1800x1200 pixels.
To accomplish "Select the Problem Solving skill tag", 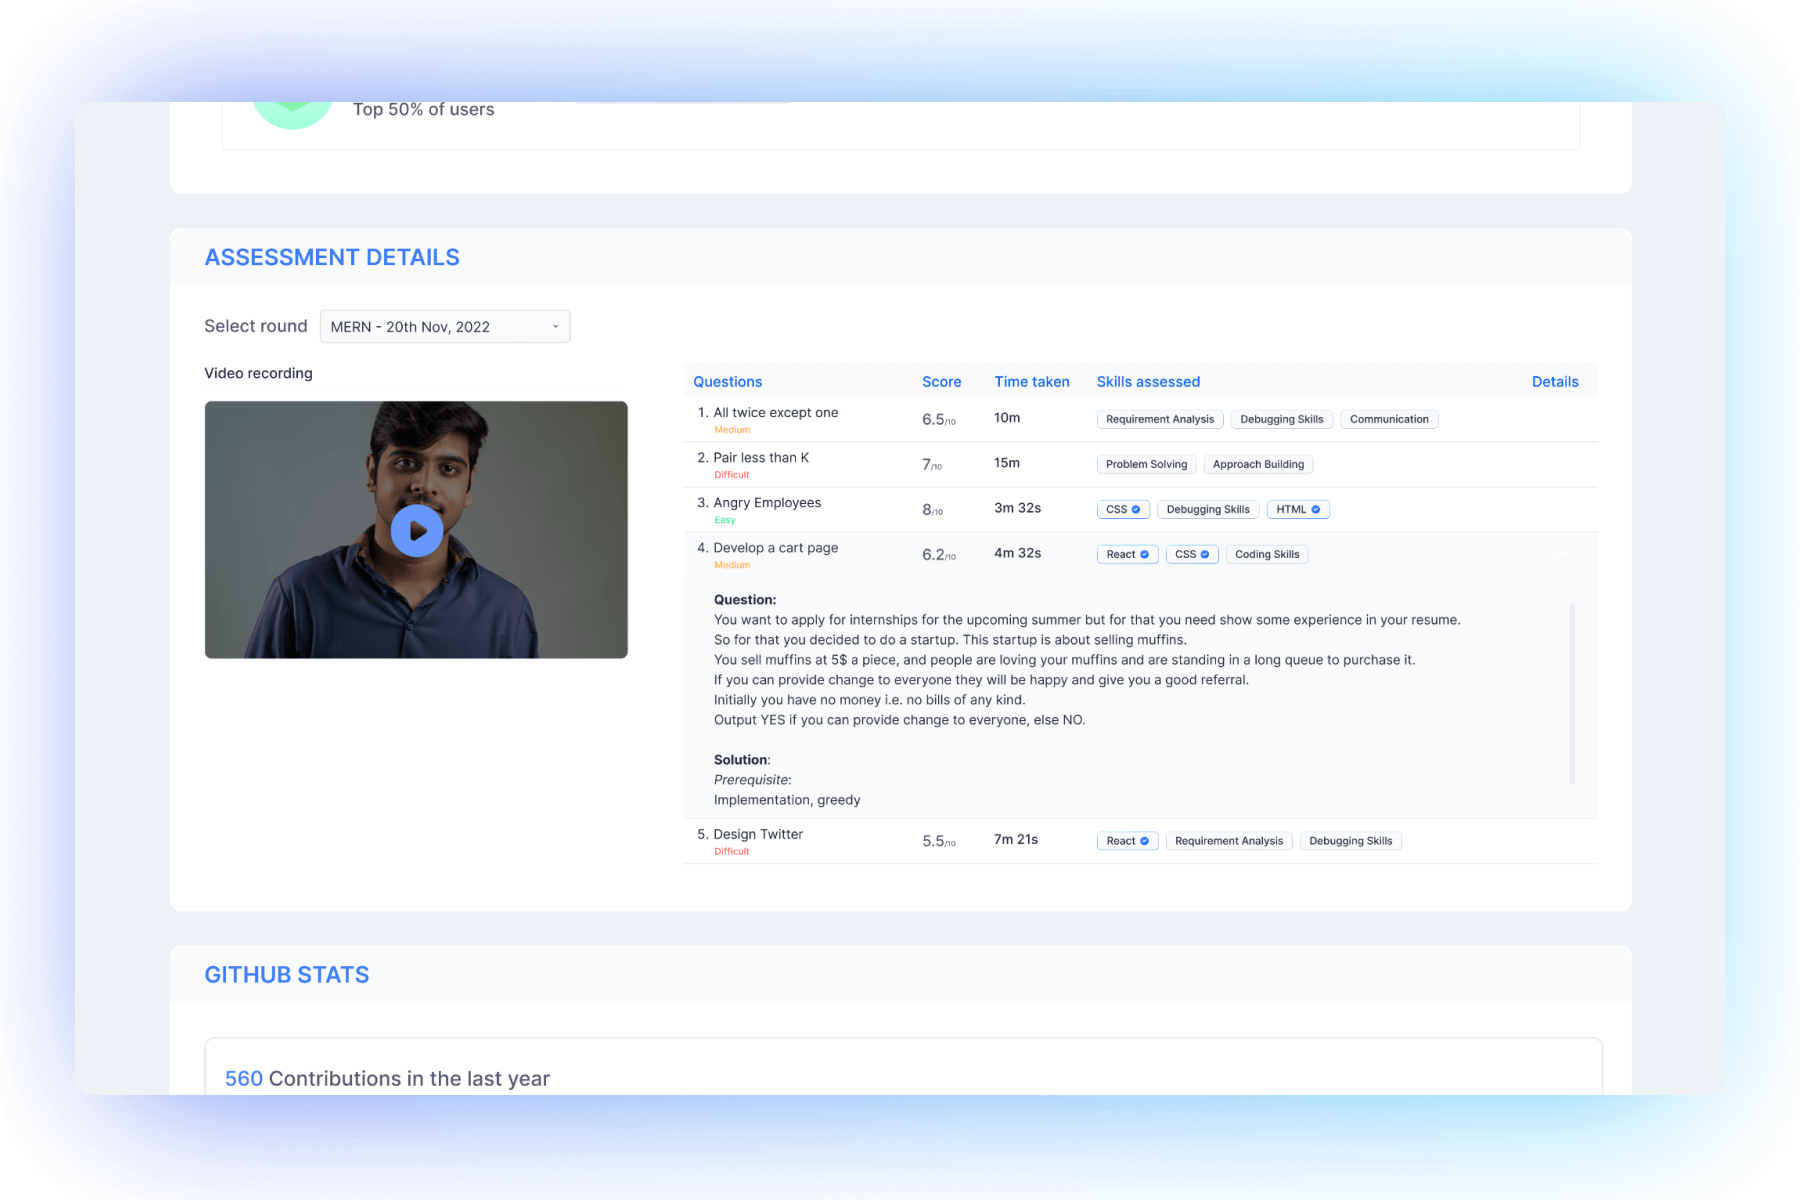I will 1146,465.
